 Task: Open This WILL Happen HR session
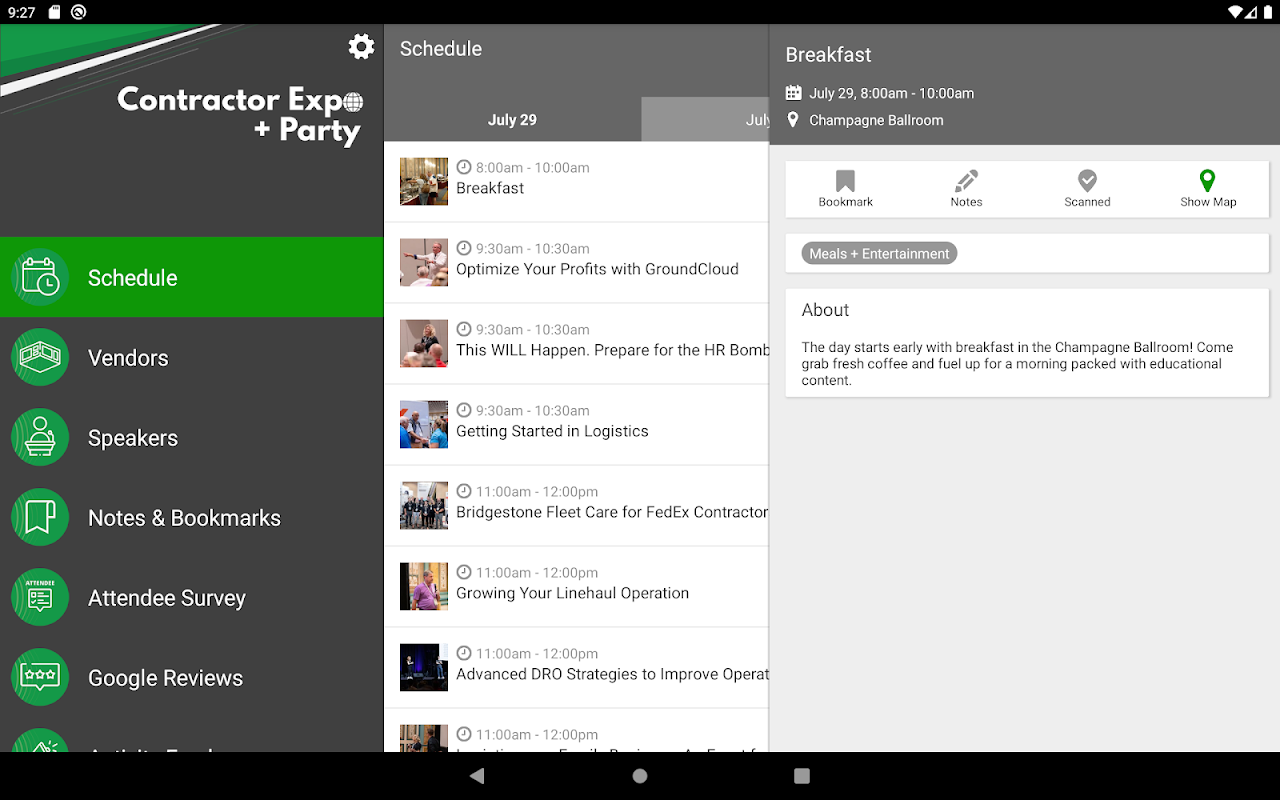point(576,343)
